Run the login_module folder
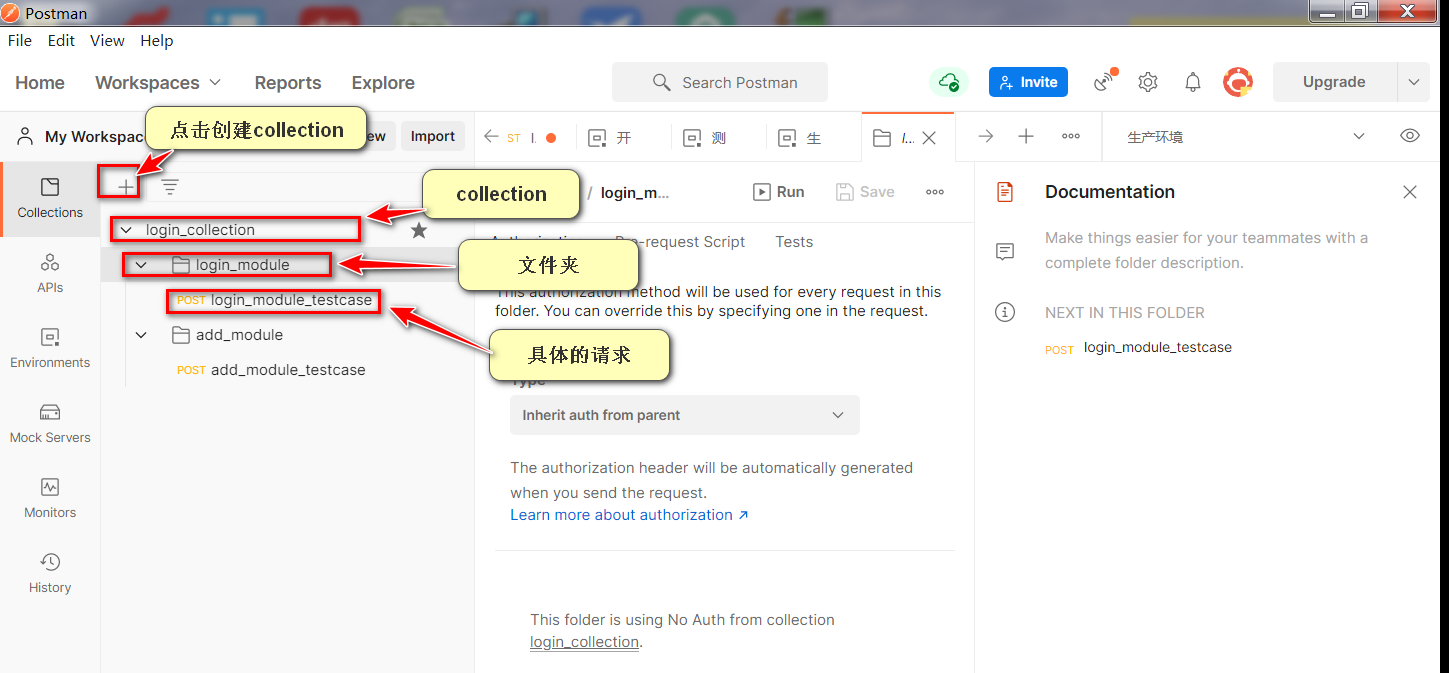This screenshot has width=1449, height=673. [x=779, y=192]
